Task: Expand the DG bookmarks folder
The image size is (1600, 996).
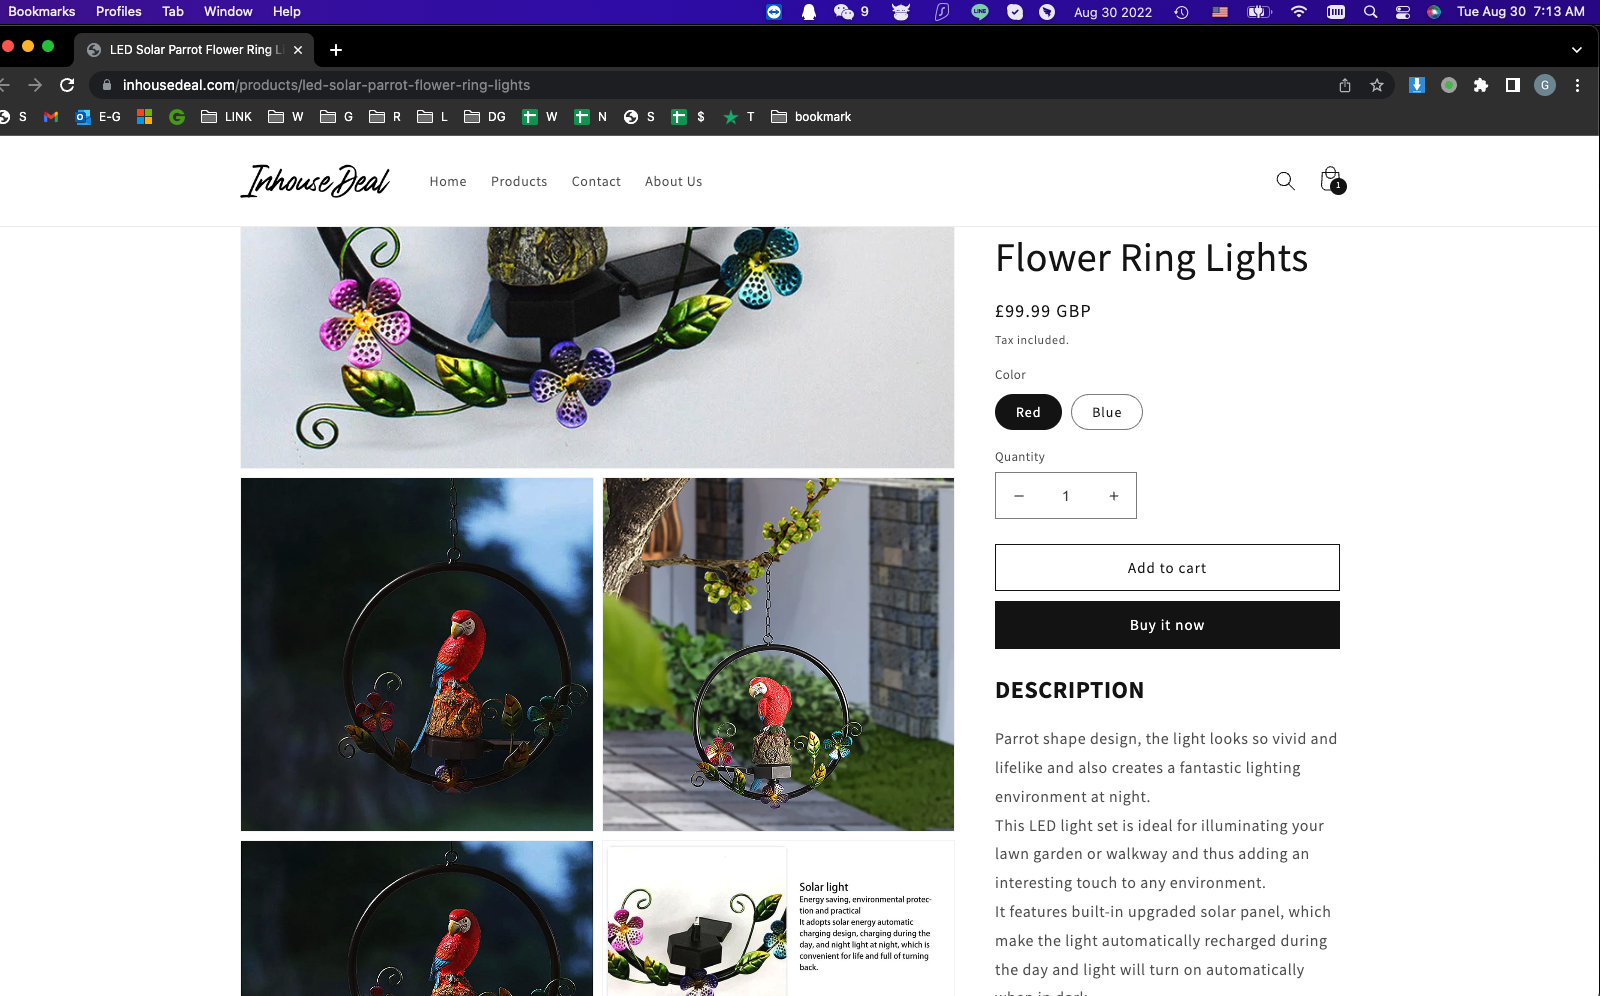Action: click(485, 117)
